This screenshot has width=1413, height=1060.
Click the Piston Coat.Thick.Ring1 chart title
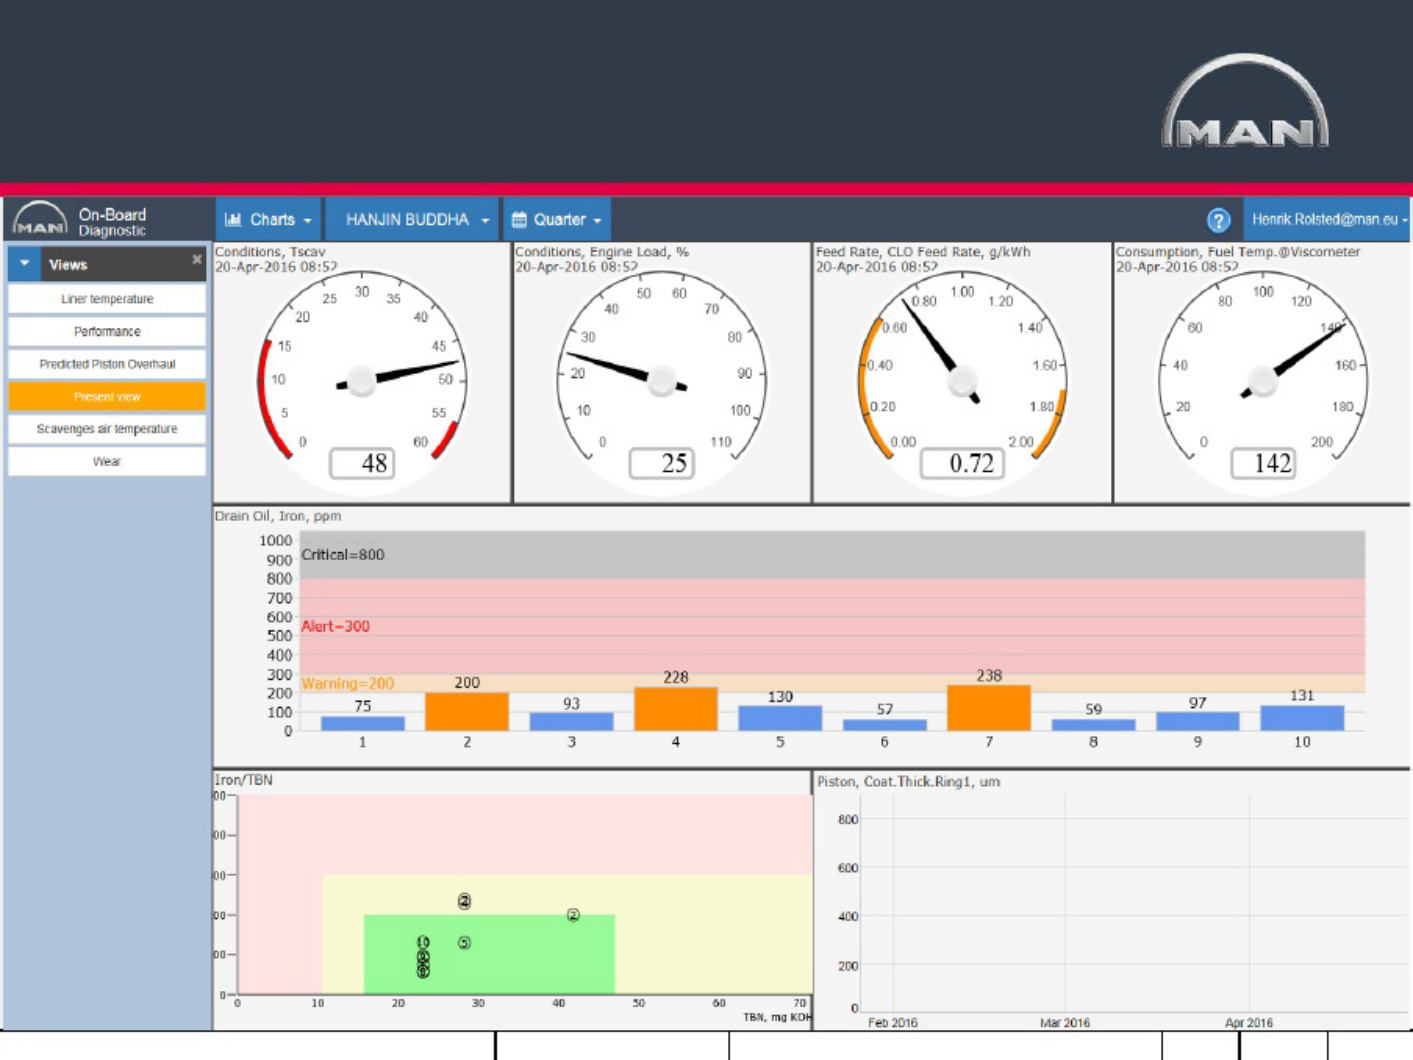point(908,782)
